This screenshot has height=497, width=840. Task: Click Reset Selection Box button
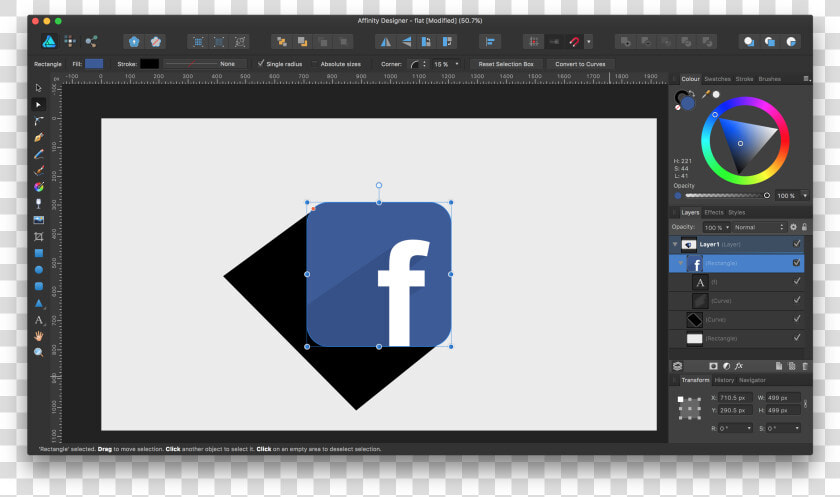(506, 64)
